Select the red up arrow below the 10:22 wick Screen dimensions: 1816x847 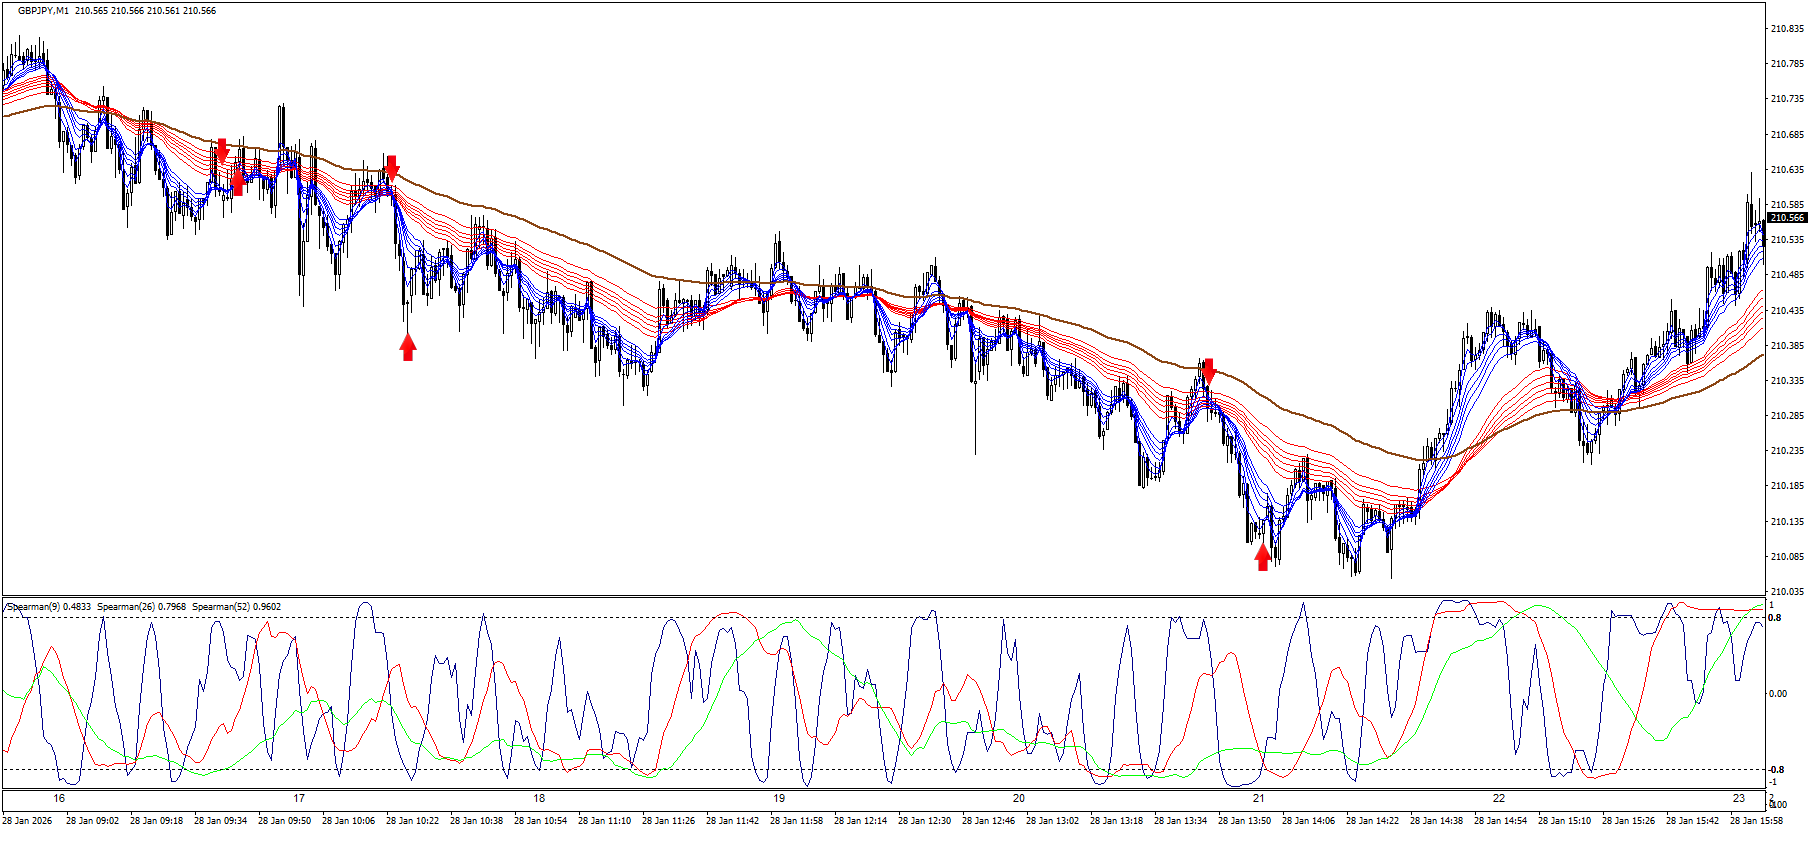407,347
